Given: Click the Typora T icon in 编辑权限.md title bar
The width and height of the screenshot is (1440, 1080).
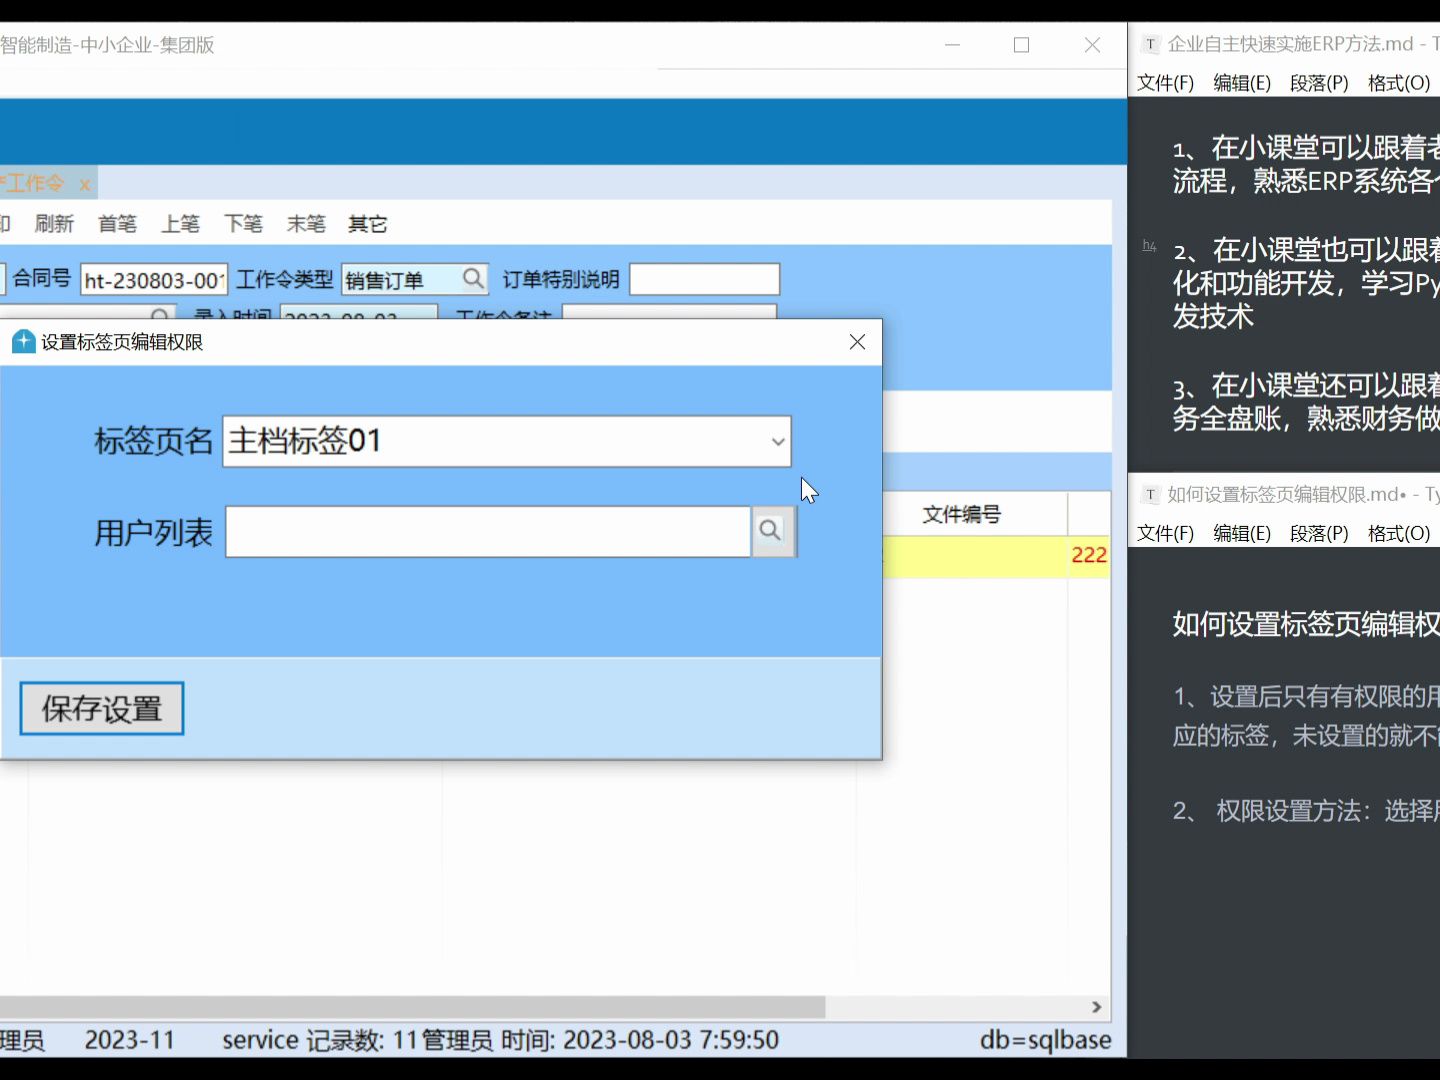Looking at the screenshot, I should pyautogui.click(x=1150, y=494).
